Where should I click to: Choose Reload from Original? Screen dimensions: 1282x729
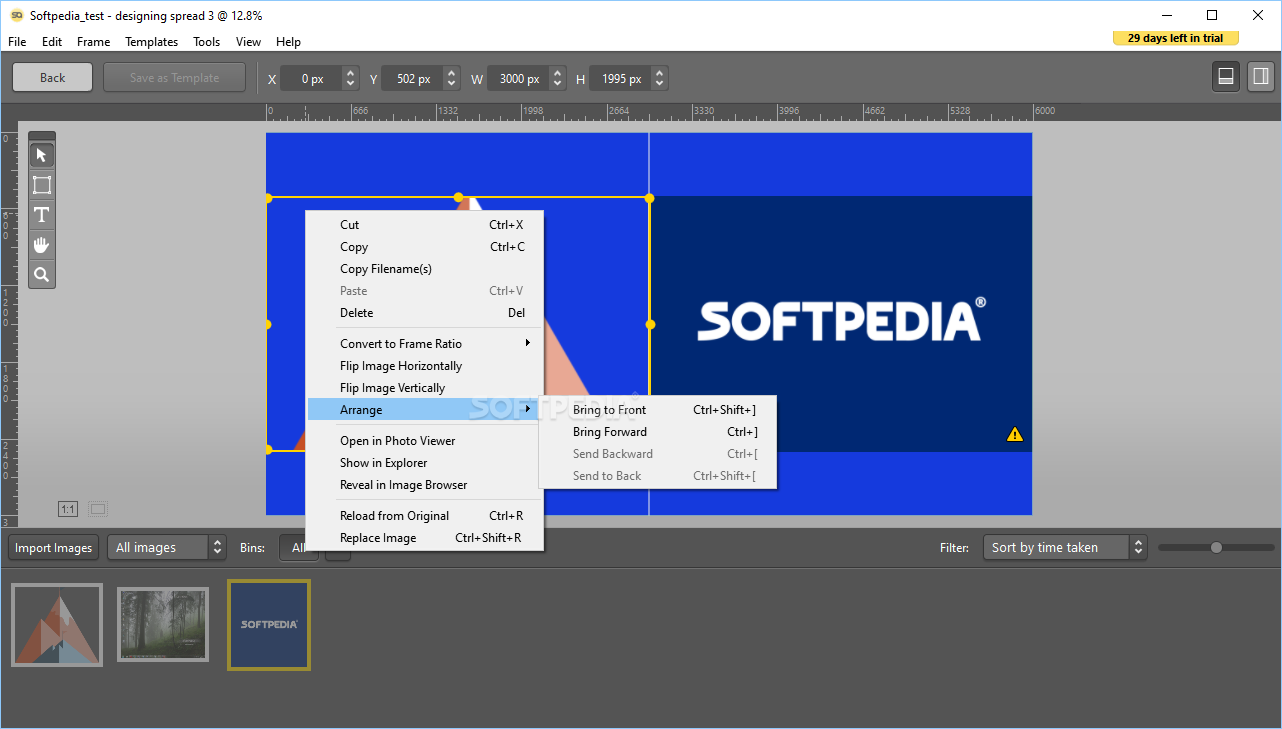coord(425,516)
